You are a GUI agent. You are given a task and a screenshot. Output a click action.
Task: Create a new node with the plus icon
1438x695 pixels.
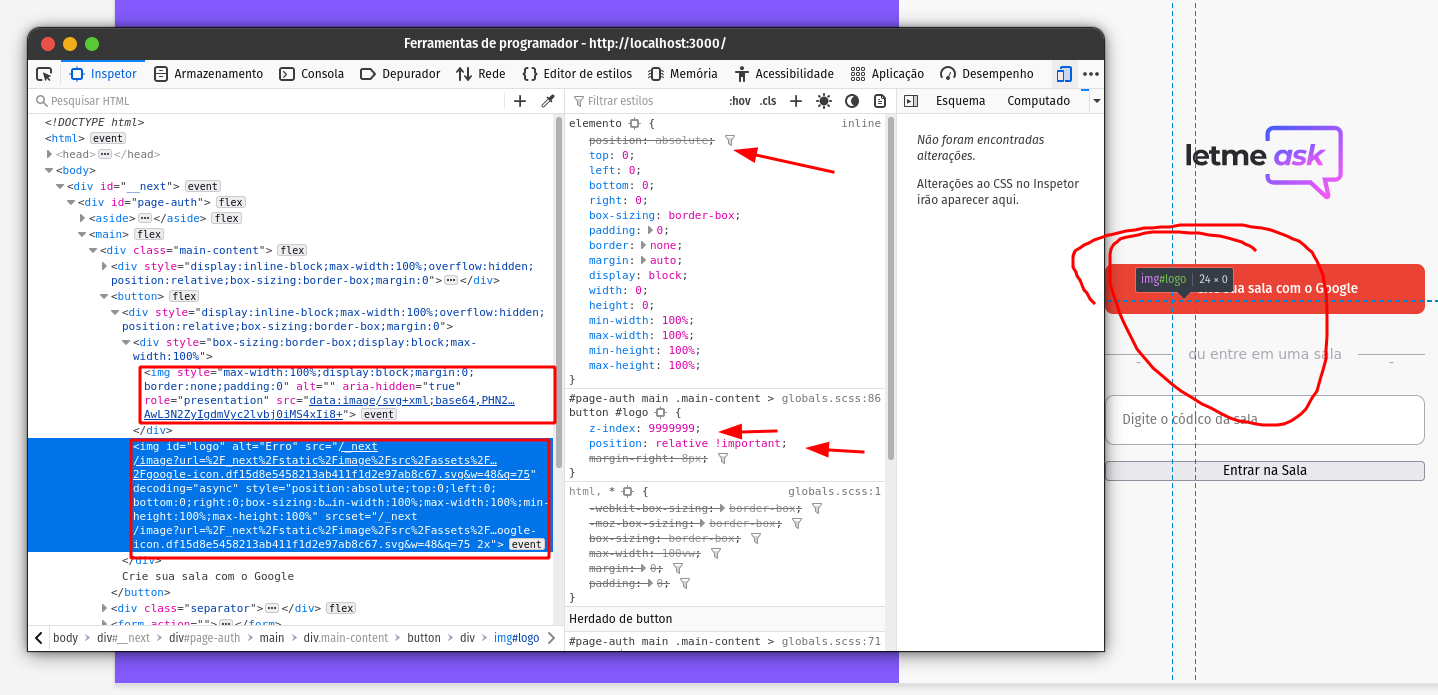pos(520,101)
